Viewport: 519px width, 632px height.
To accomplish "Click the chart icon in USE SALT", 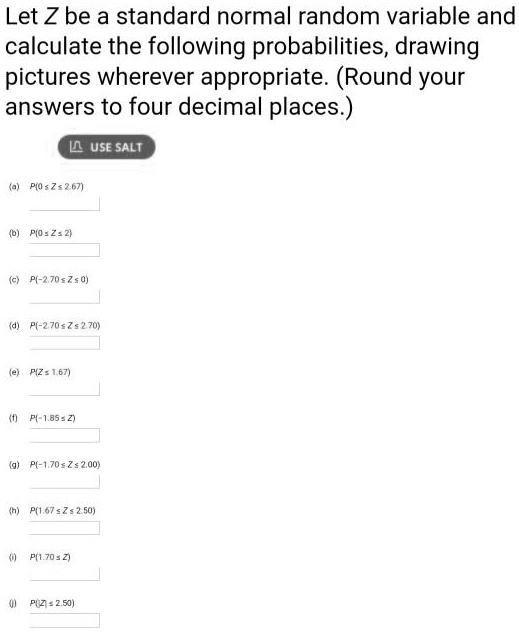I will (x=76, y=147).
